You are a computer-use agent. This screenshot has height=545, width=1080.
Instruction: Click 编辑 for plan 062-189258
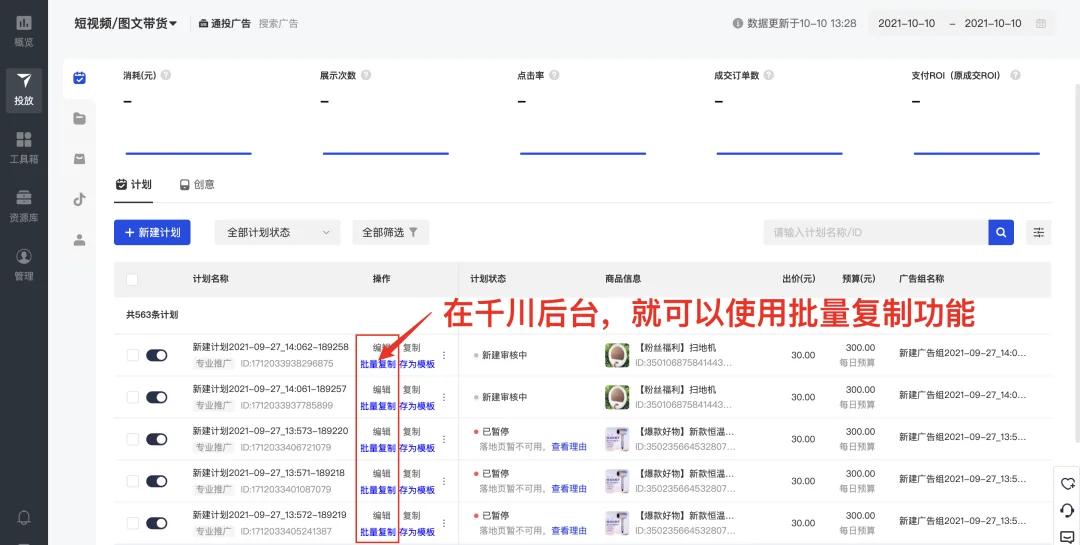382,348
